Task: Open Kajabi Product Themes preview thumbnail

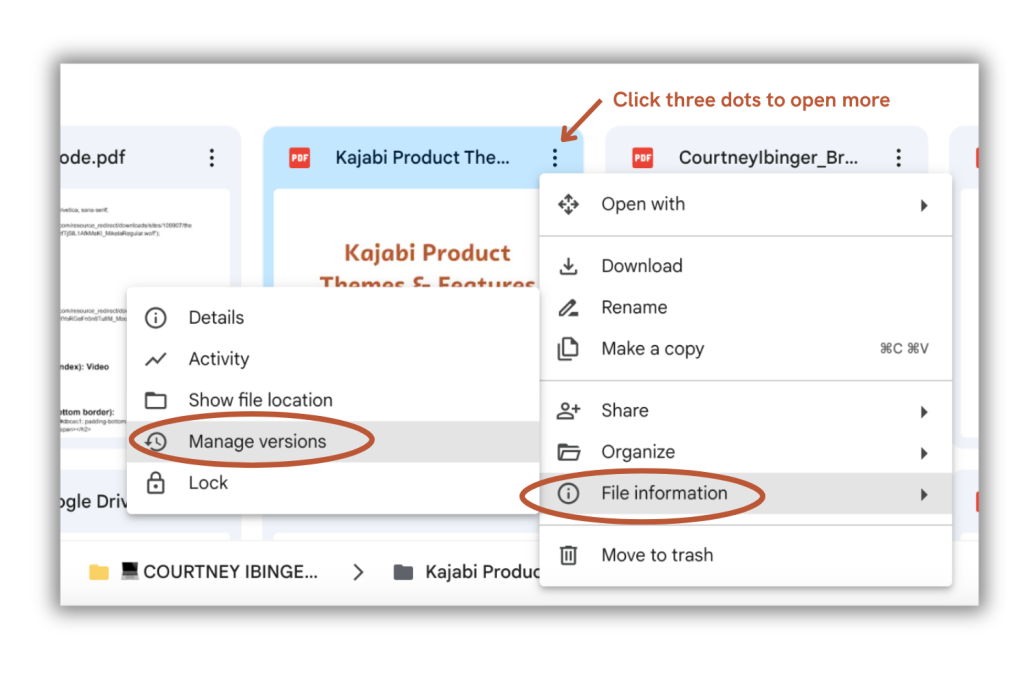Action: (406, 238)
